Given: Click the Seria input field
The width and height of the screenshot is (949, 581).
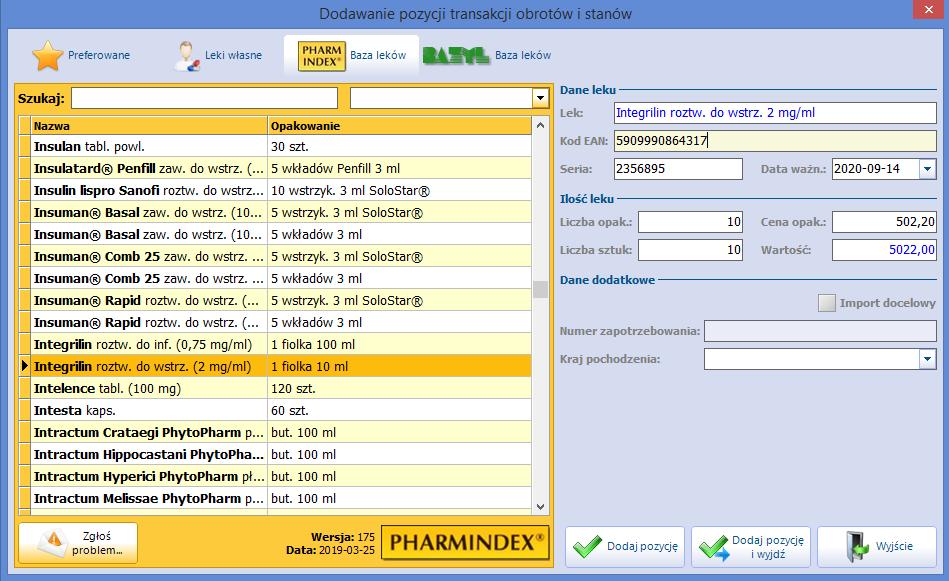Looking at the screenshot, I should (x=678, y=169).
